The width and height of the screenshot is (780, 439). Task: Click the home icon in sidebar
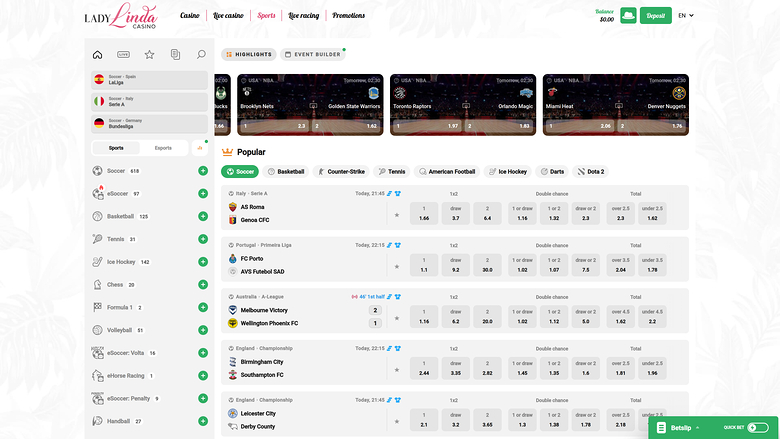click(x=97, y=55)
